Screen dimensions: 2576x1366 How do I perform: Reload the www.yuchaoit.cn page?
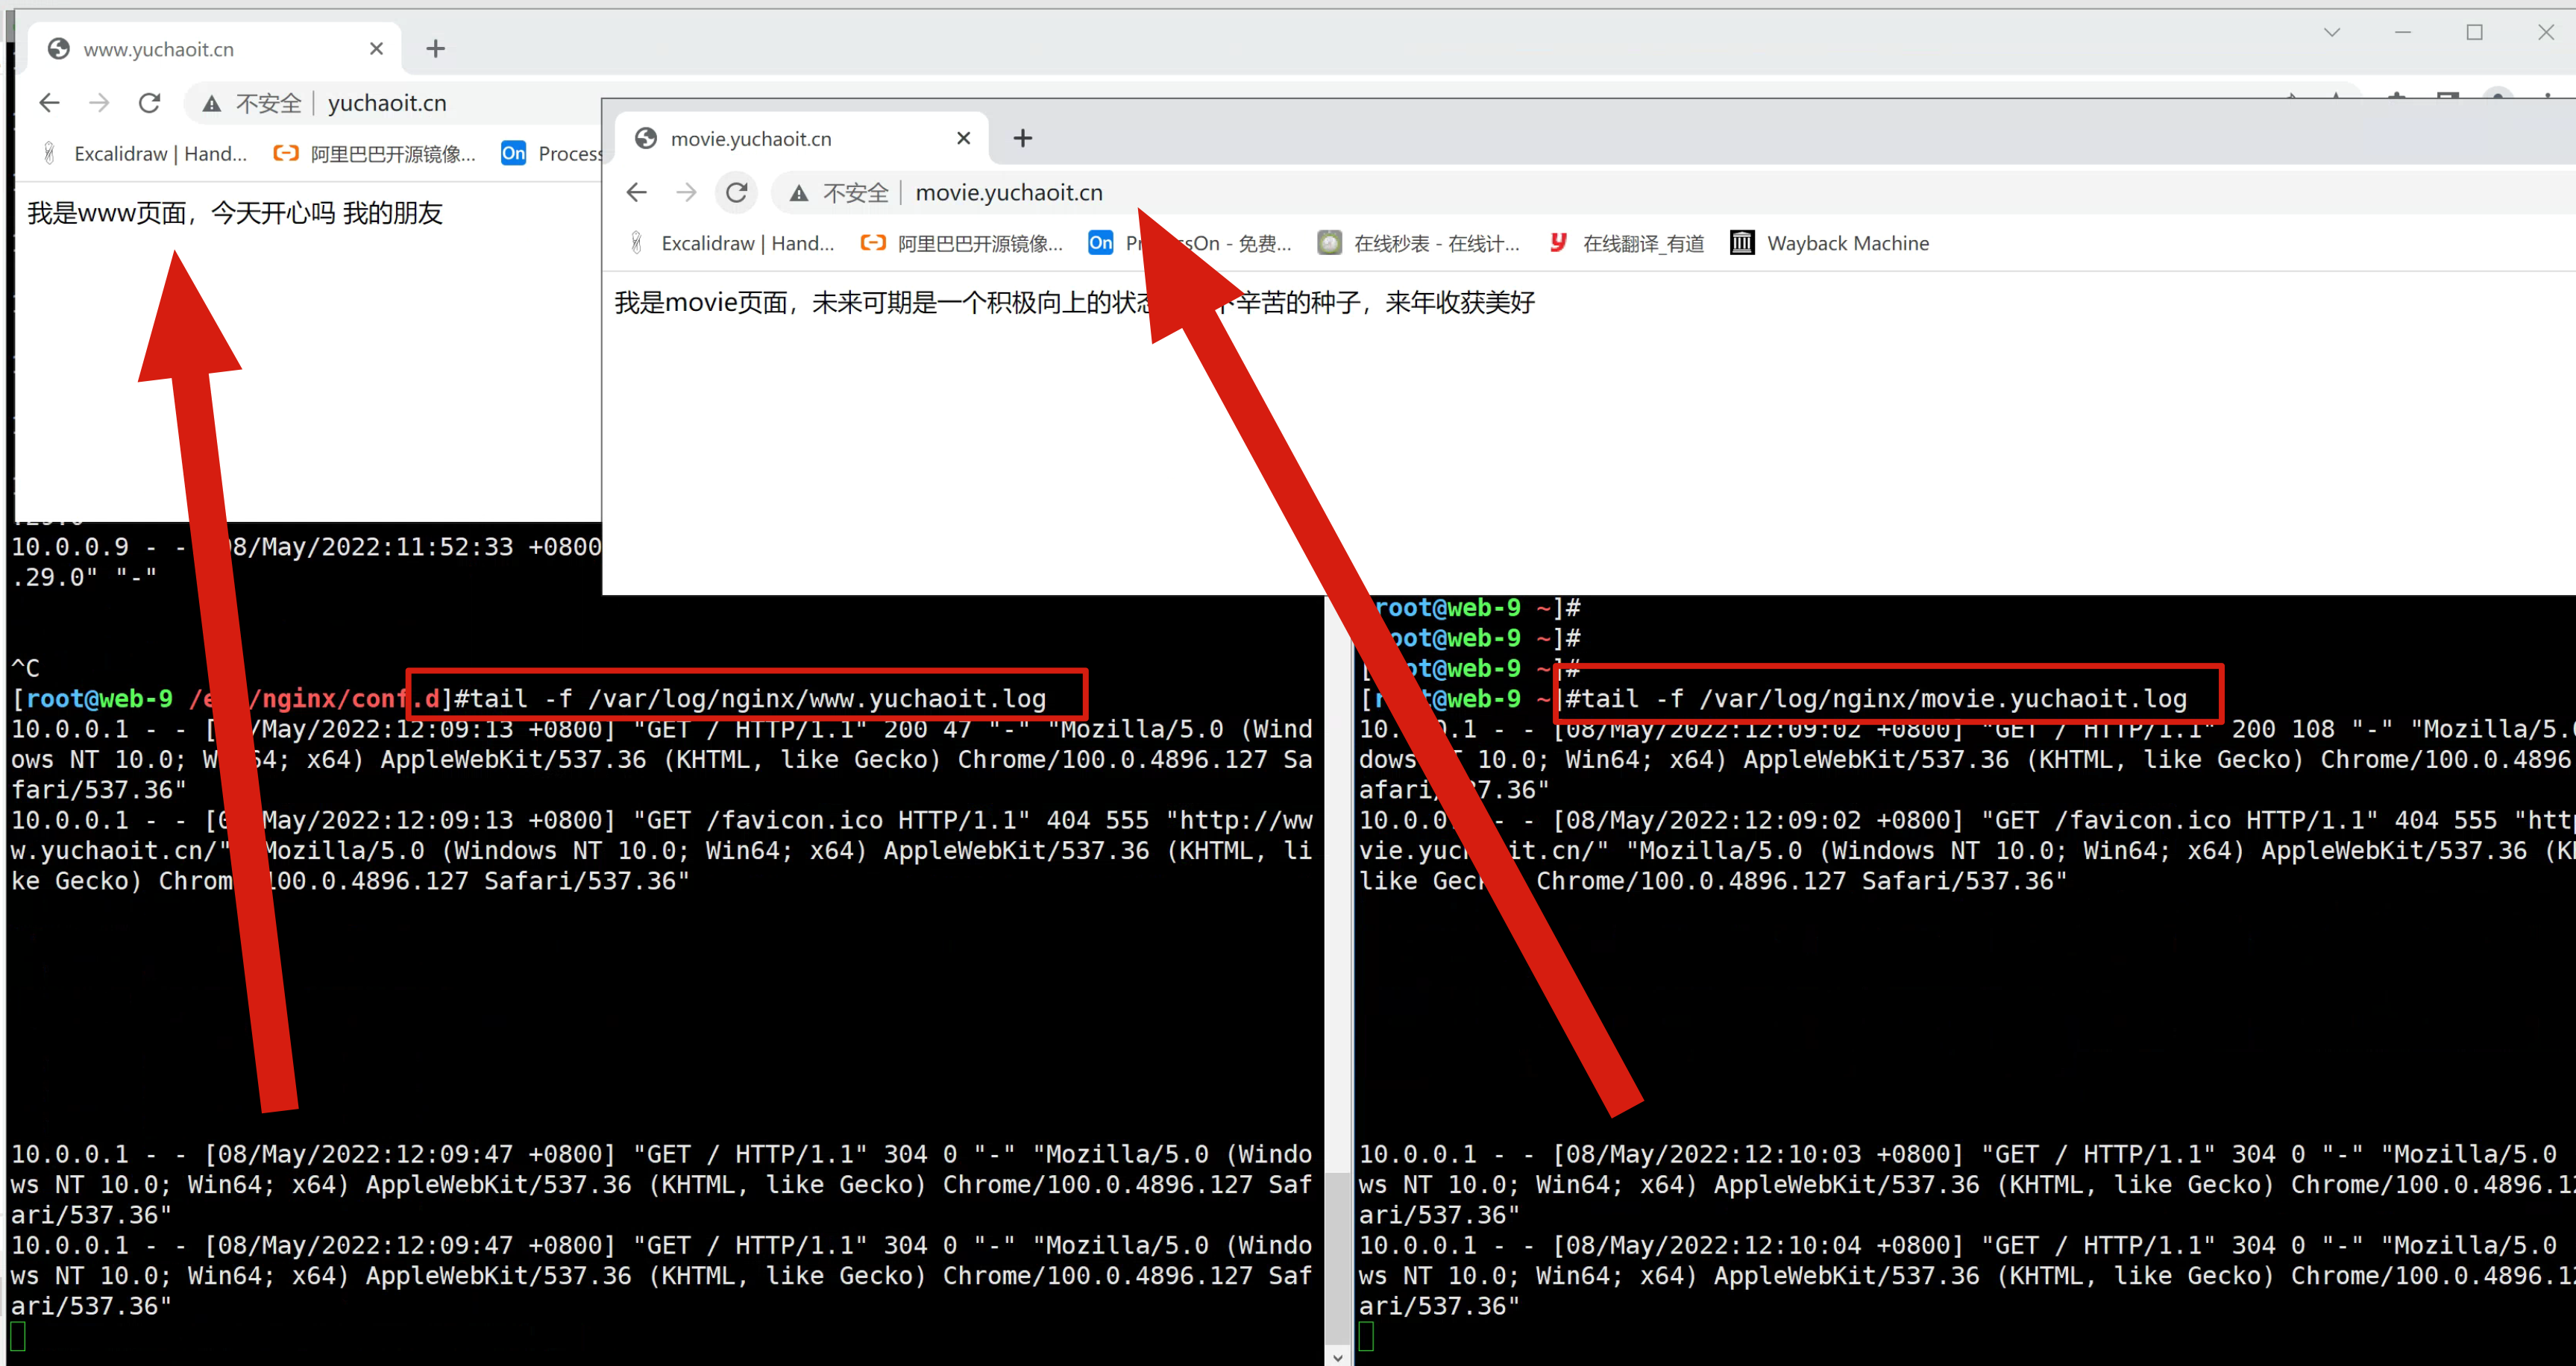pos(149,103)
